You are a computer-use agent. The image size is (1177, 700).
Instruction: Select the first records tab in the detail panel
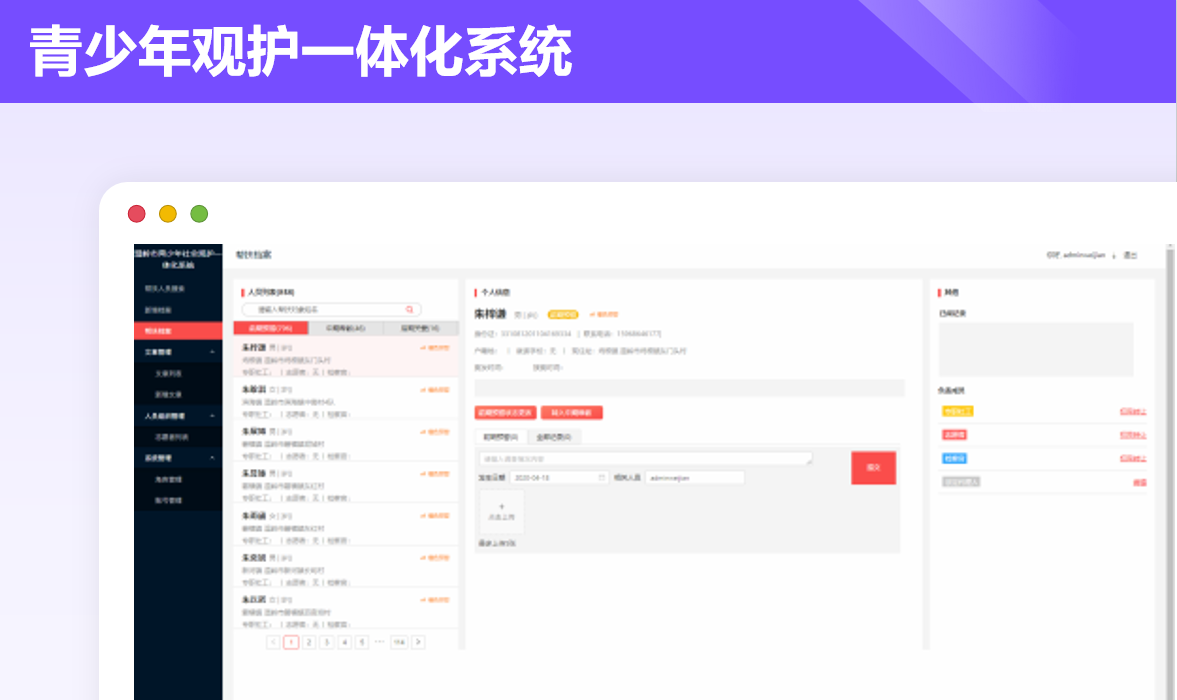coord(501,437)
